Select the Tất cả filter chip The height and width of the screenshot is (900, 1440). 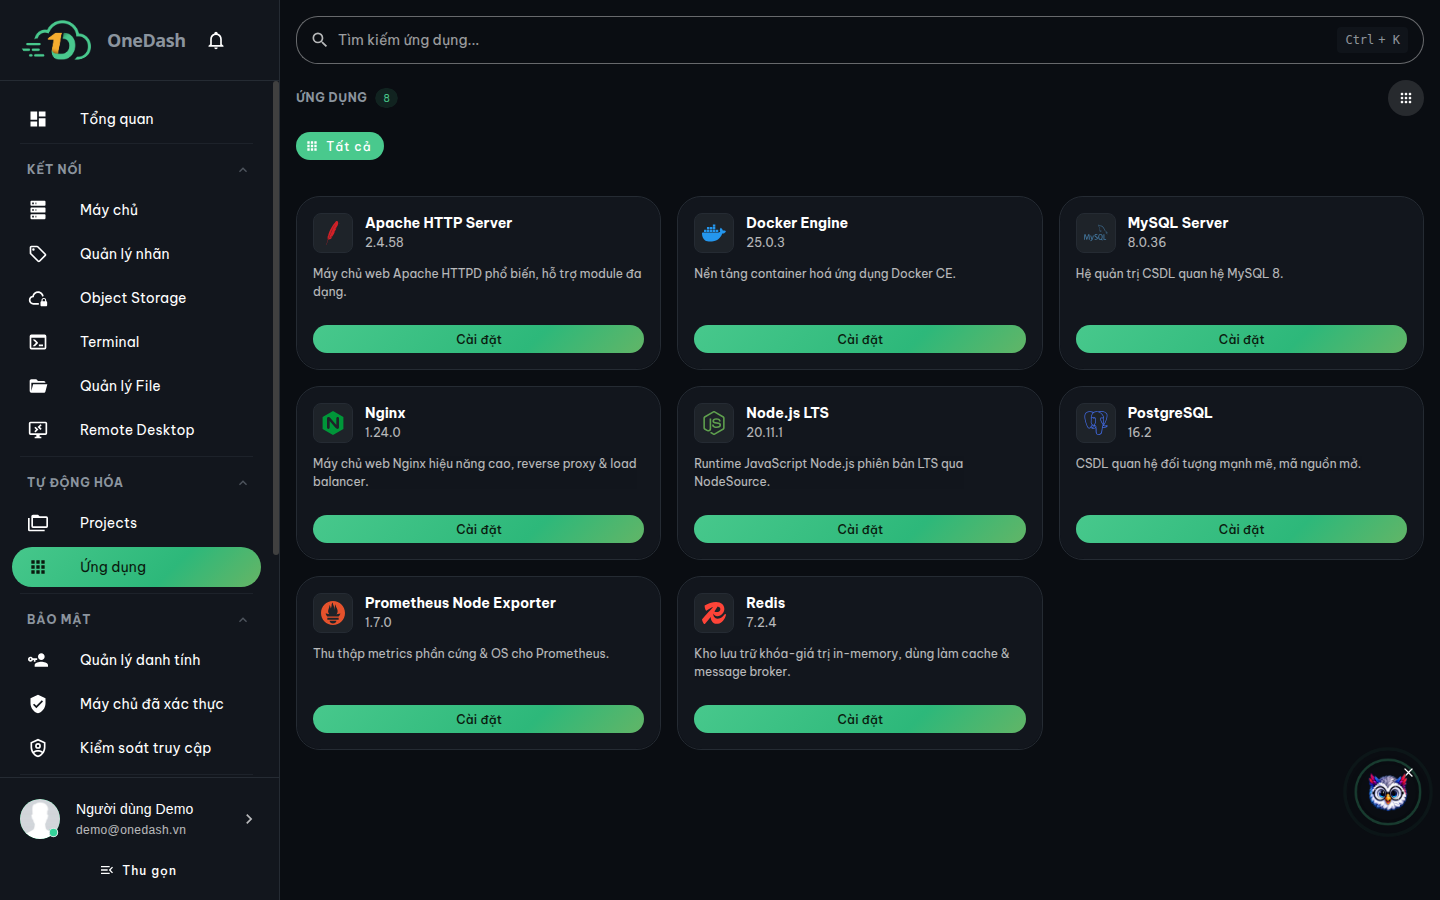tap(340, 146)
